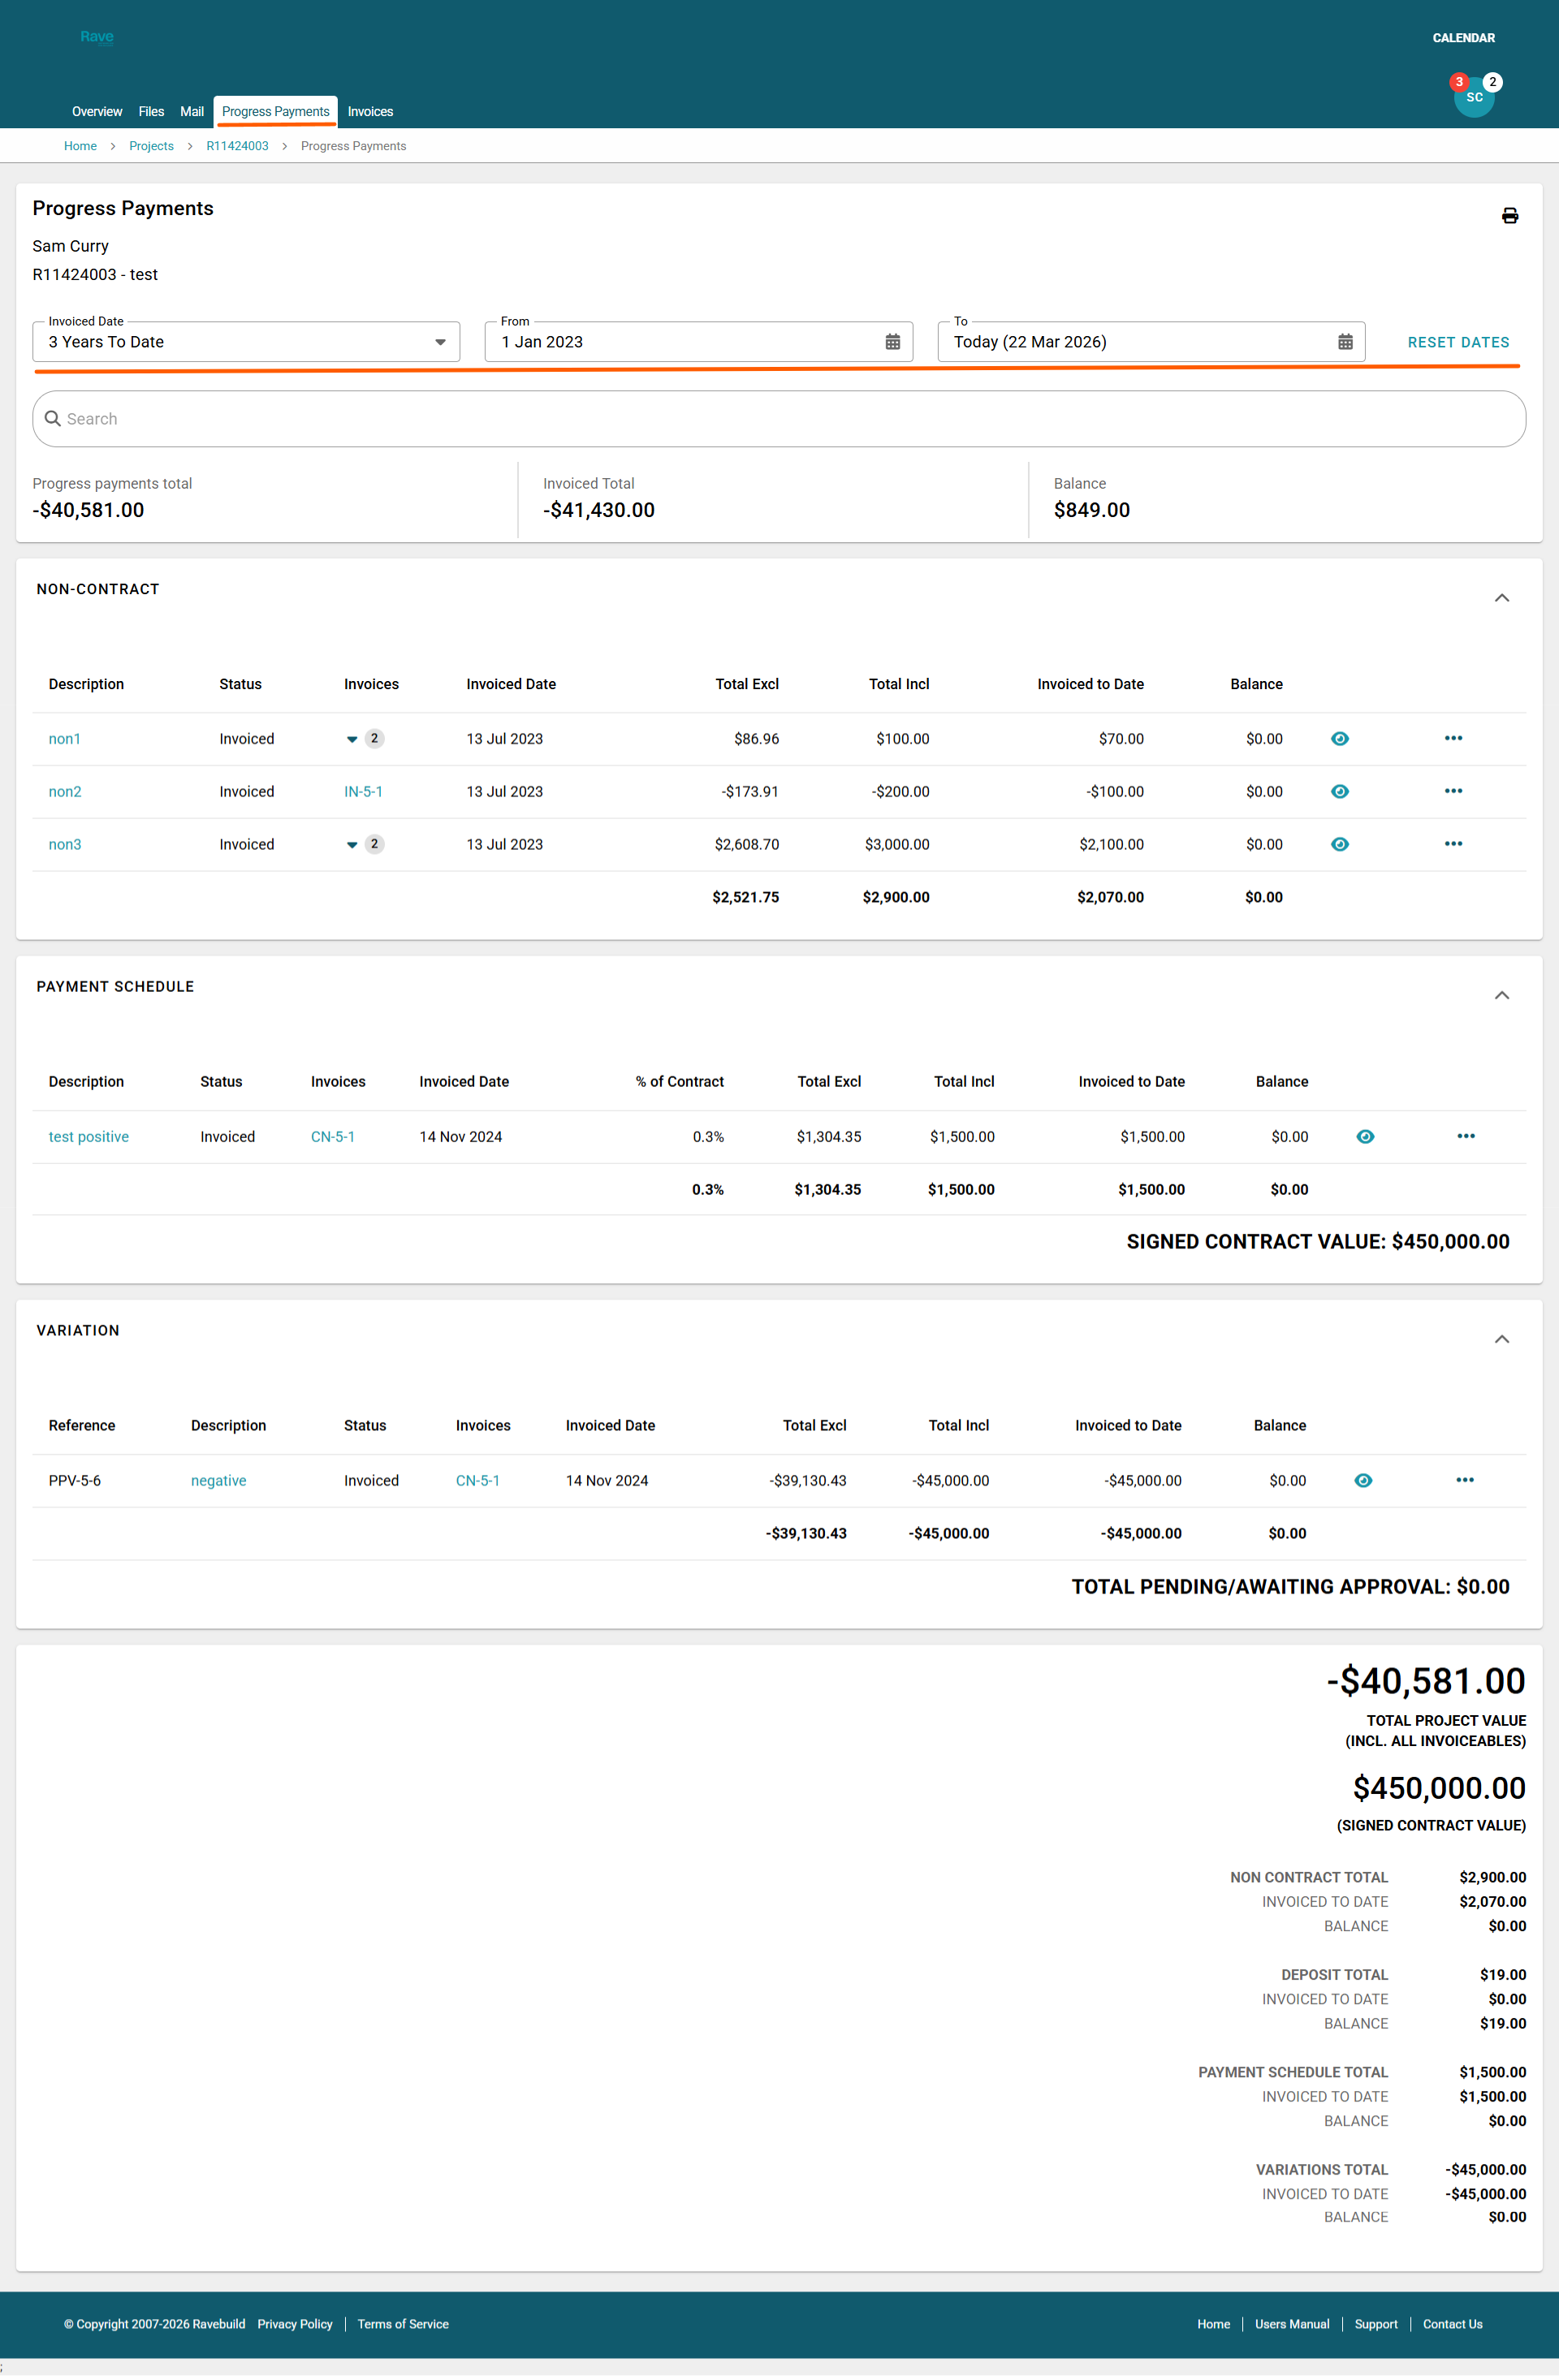This screenshot has width=1559, height=2380.
Task: Open the From date calendar picker
Action: [892, 342]
